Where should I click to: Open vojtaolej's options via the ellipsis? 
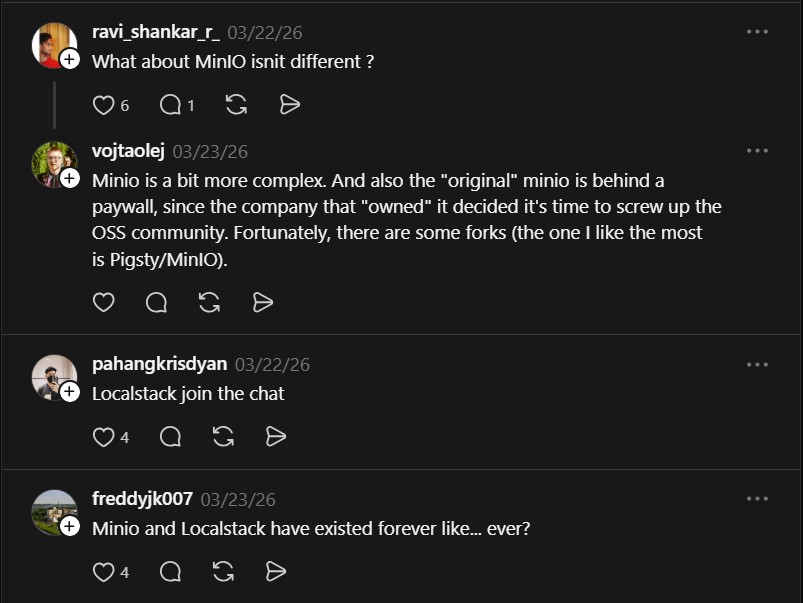pyautogui.click(x=756, y=151)
